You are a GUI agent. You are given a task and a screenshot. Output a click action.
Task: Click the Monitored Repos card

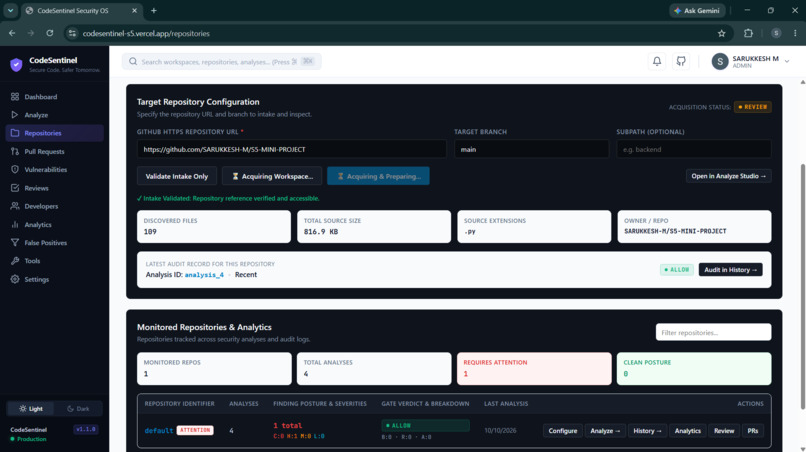[x=214, y=368]
